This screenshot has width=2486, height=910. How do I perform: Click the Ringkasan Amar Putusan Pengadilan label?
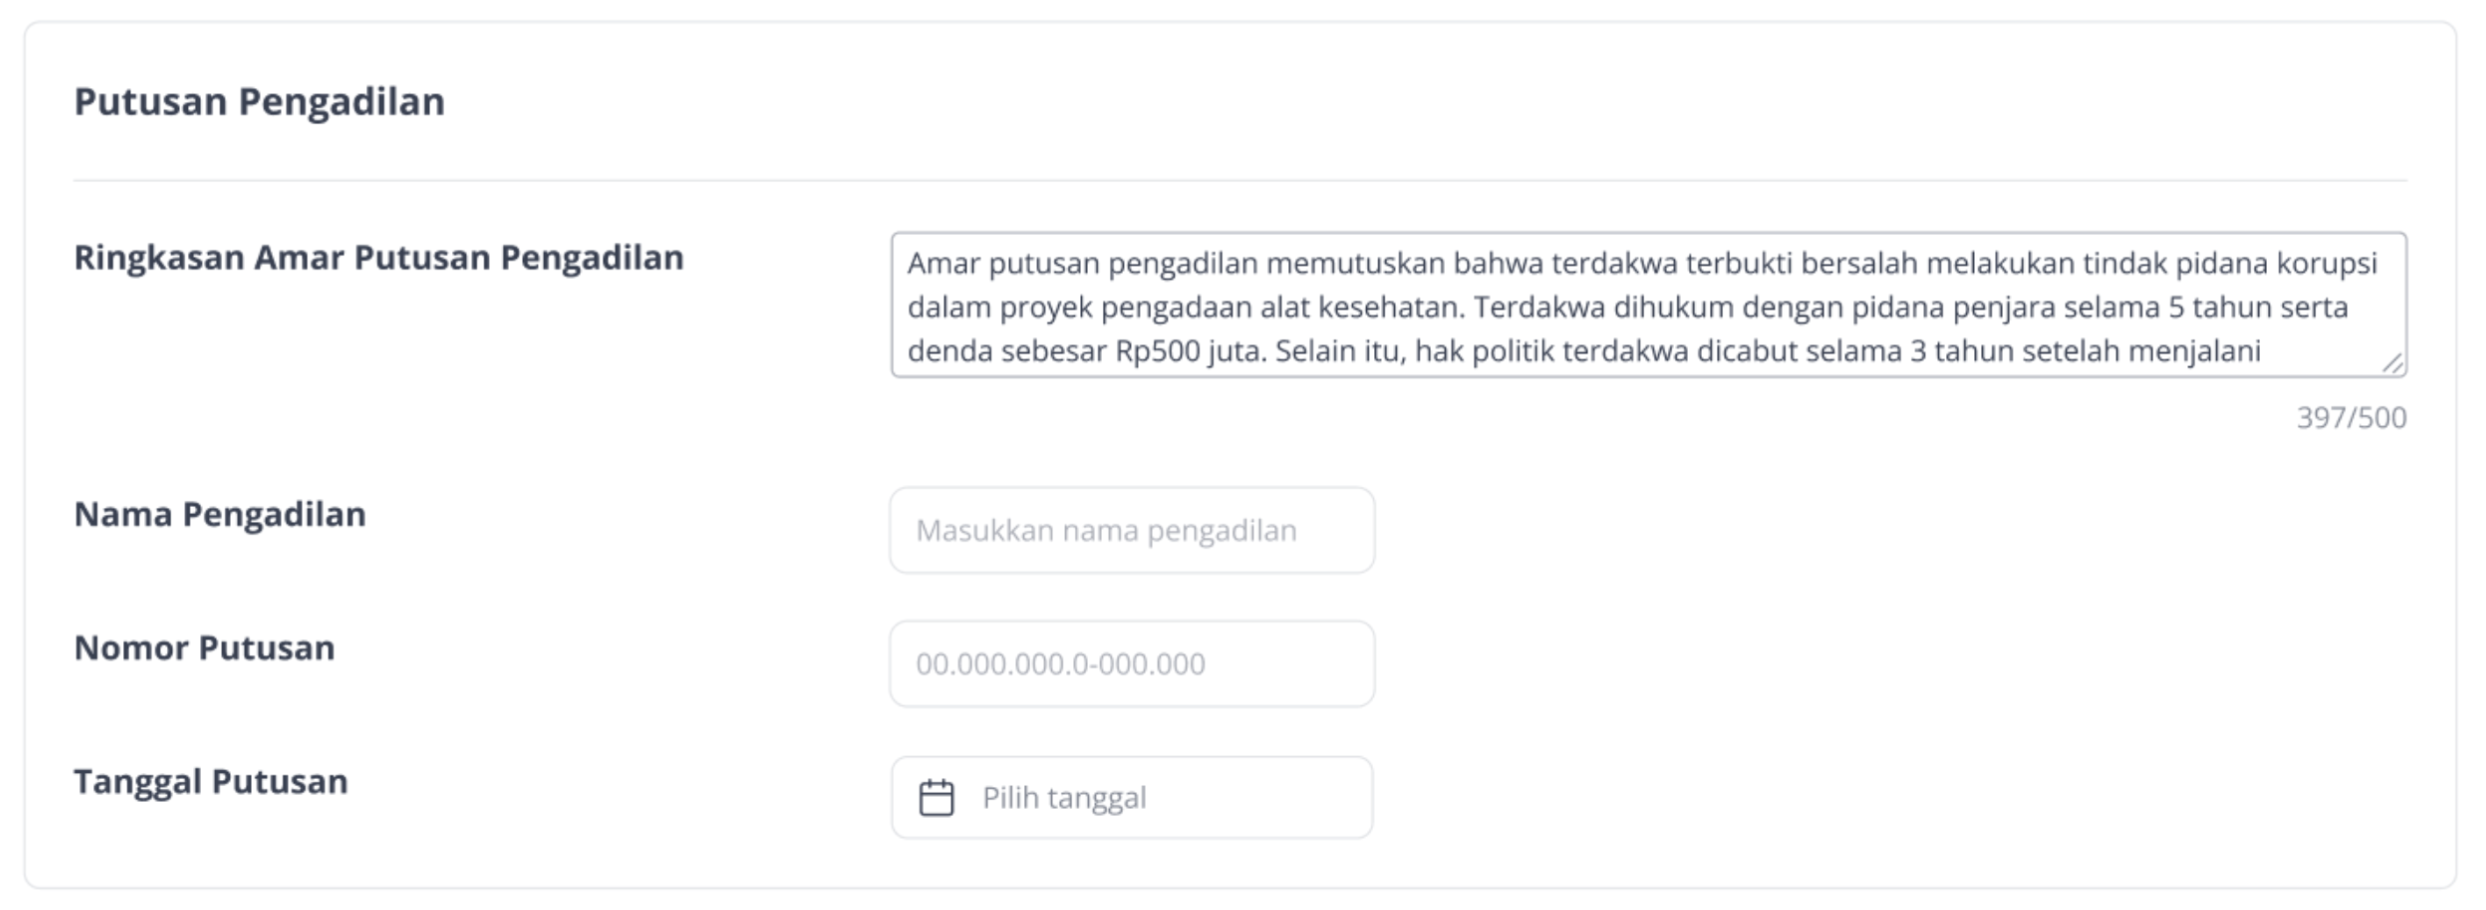[379, 258]
